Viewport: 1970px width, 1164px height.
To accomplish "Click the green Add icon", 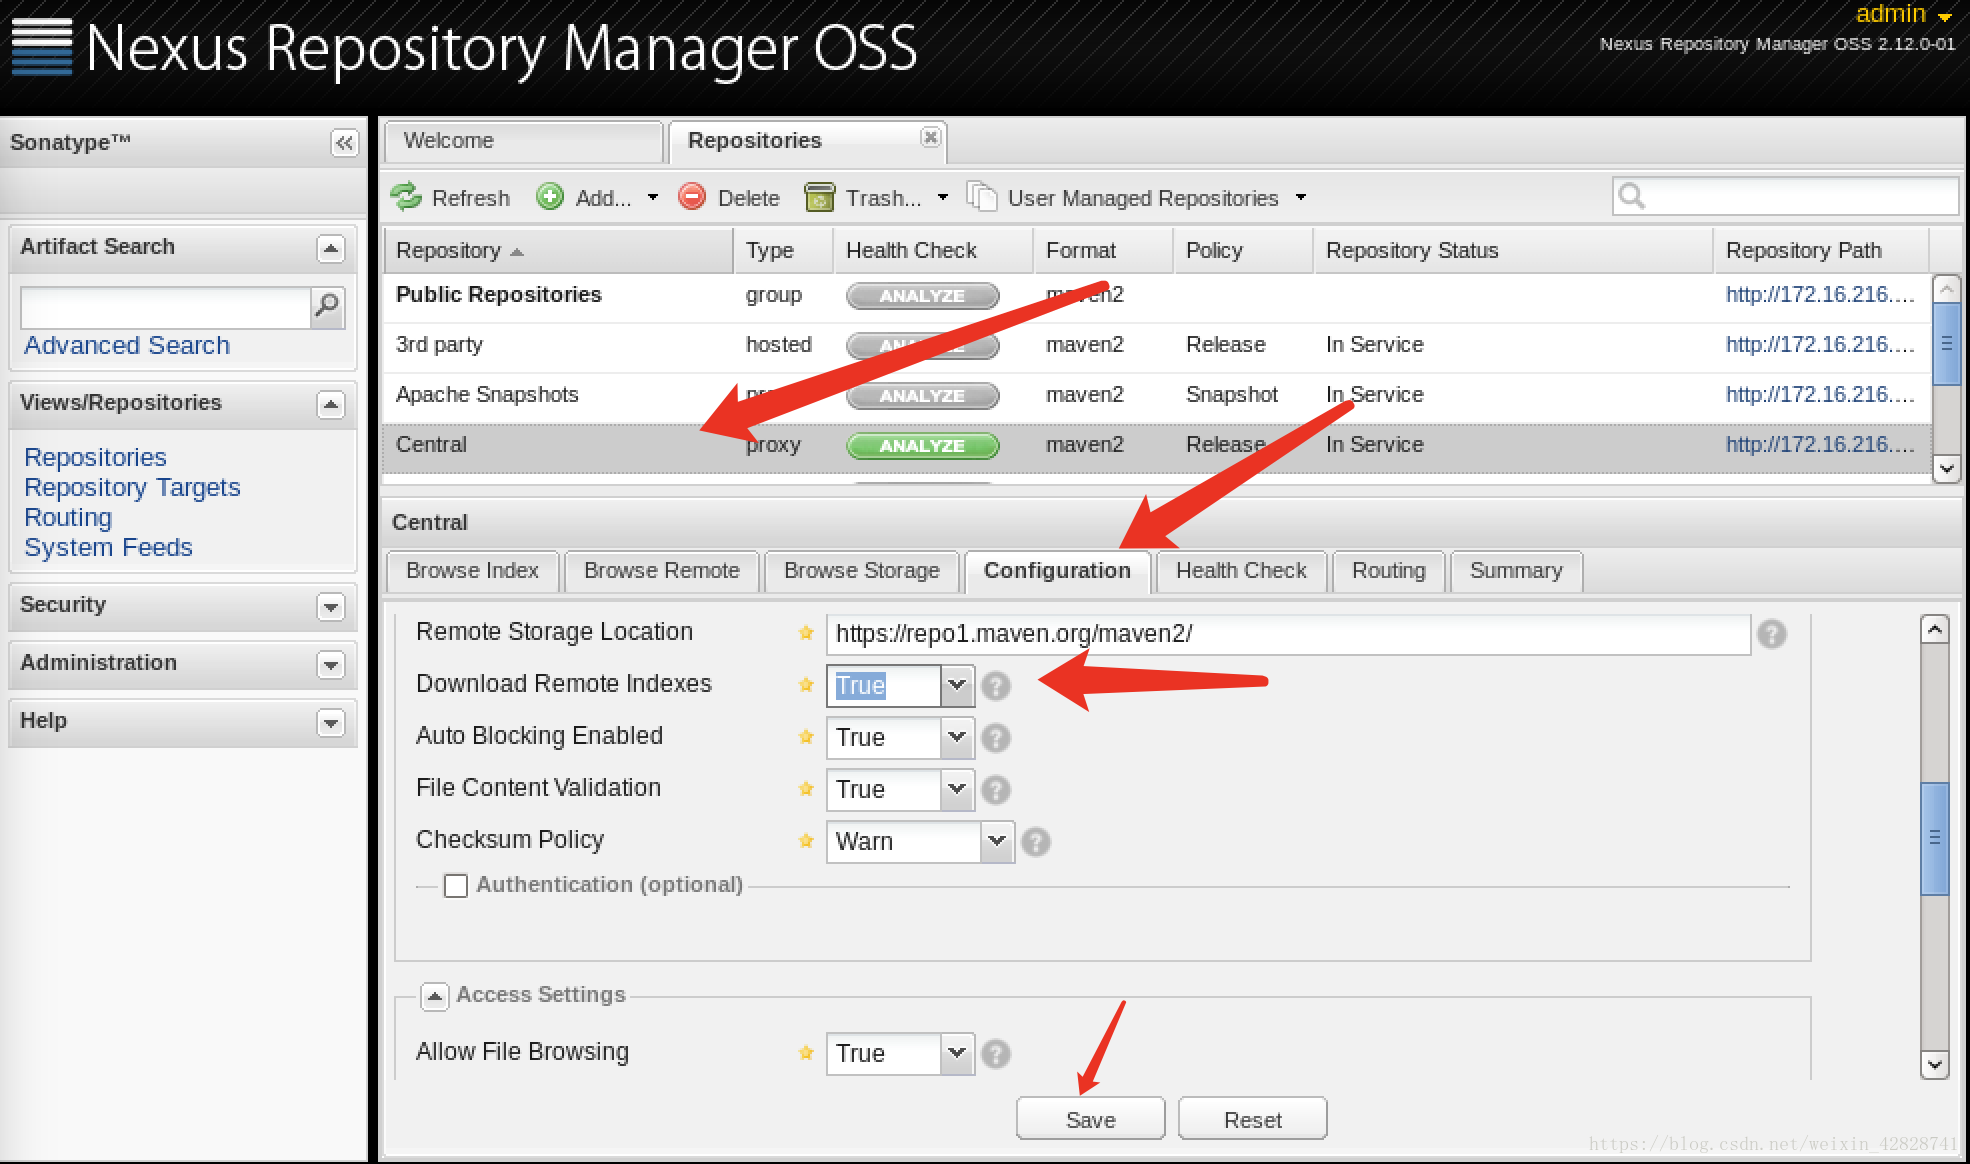I will point(550,197).
